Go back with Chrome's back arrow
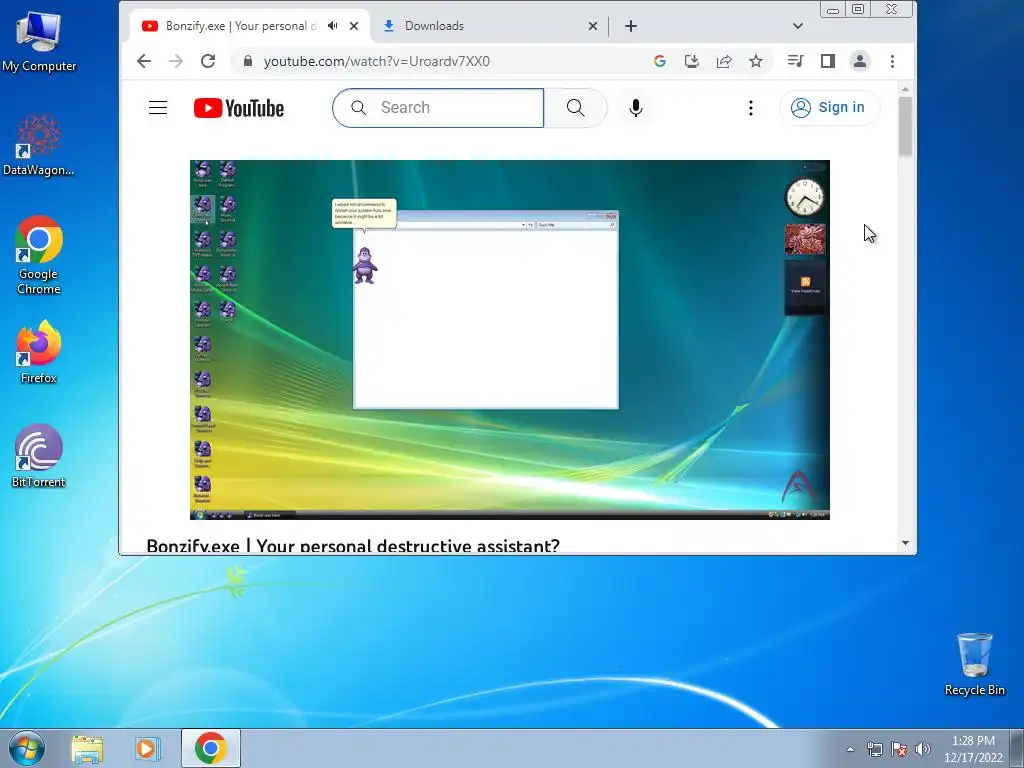The image size is (1024, 768). click(144, 61)
